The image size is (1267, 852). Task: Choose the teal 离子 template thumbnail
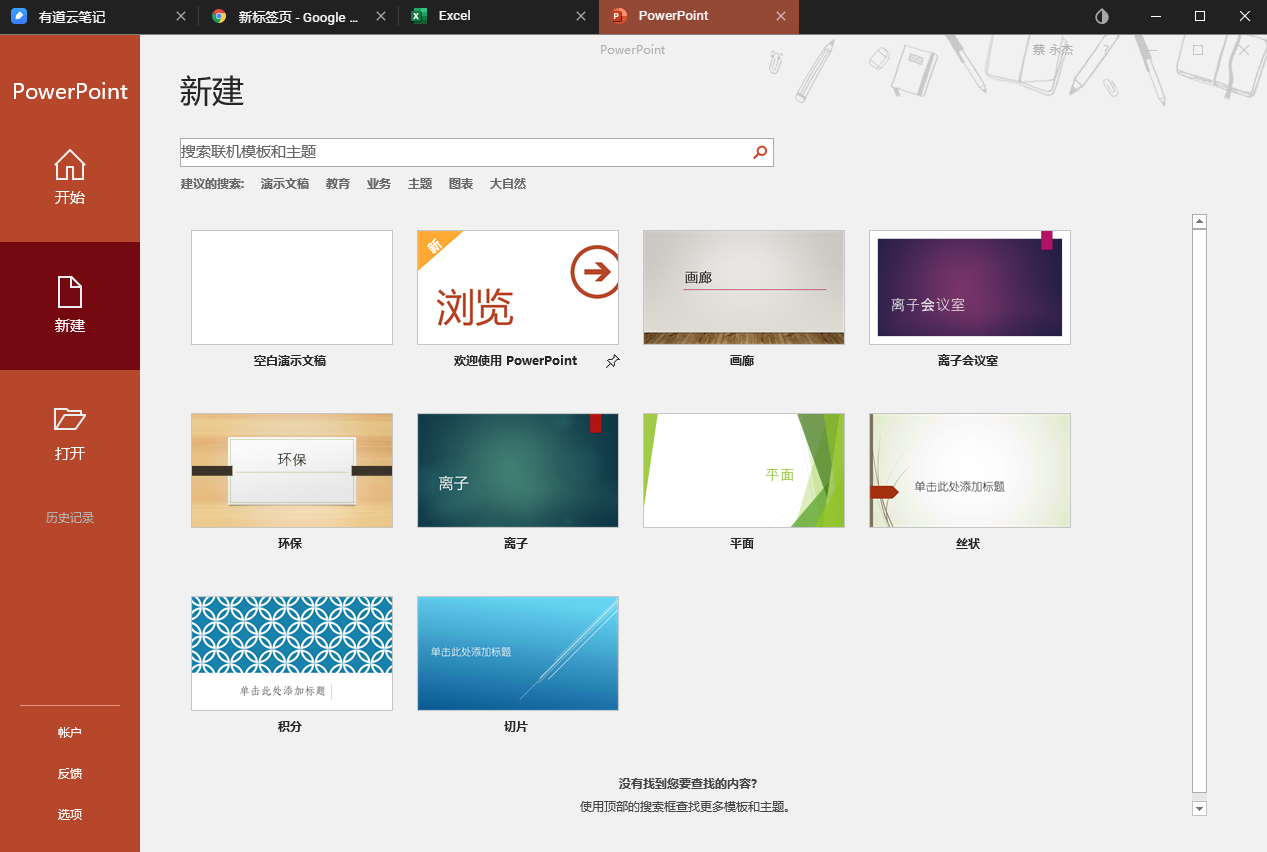518,471
